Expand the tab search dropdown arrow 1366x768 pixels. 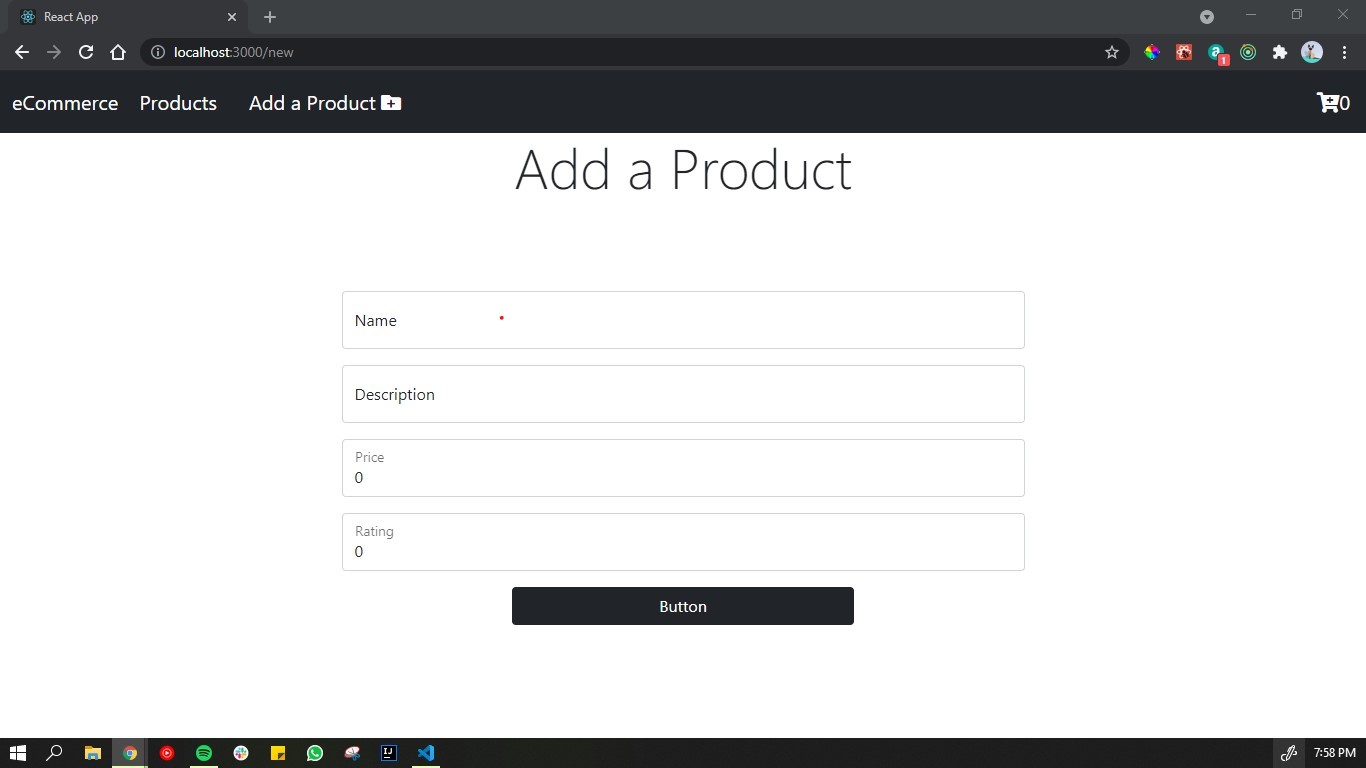tap(1207, 17)
